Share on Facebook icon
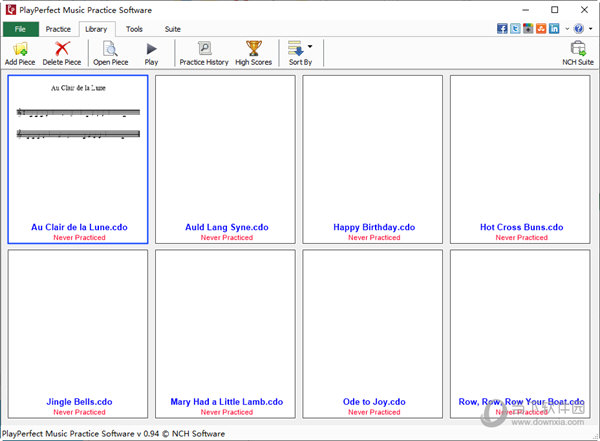 pos(502,29)
